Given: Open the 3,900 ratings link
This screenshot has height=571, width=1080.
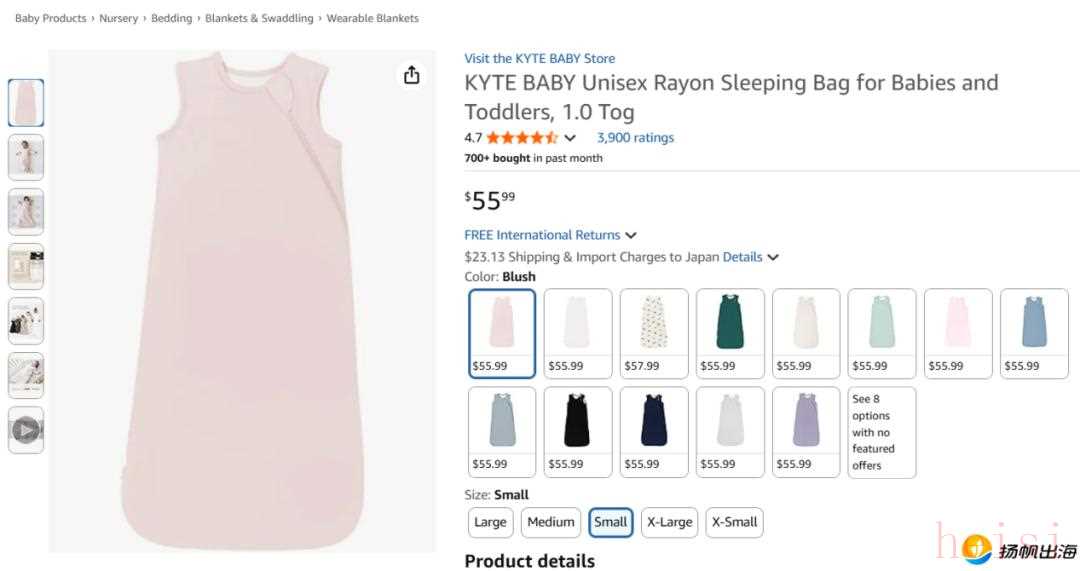Looking at the screenshot, I should point(635,138).
